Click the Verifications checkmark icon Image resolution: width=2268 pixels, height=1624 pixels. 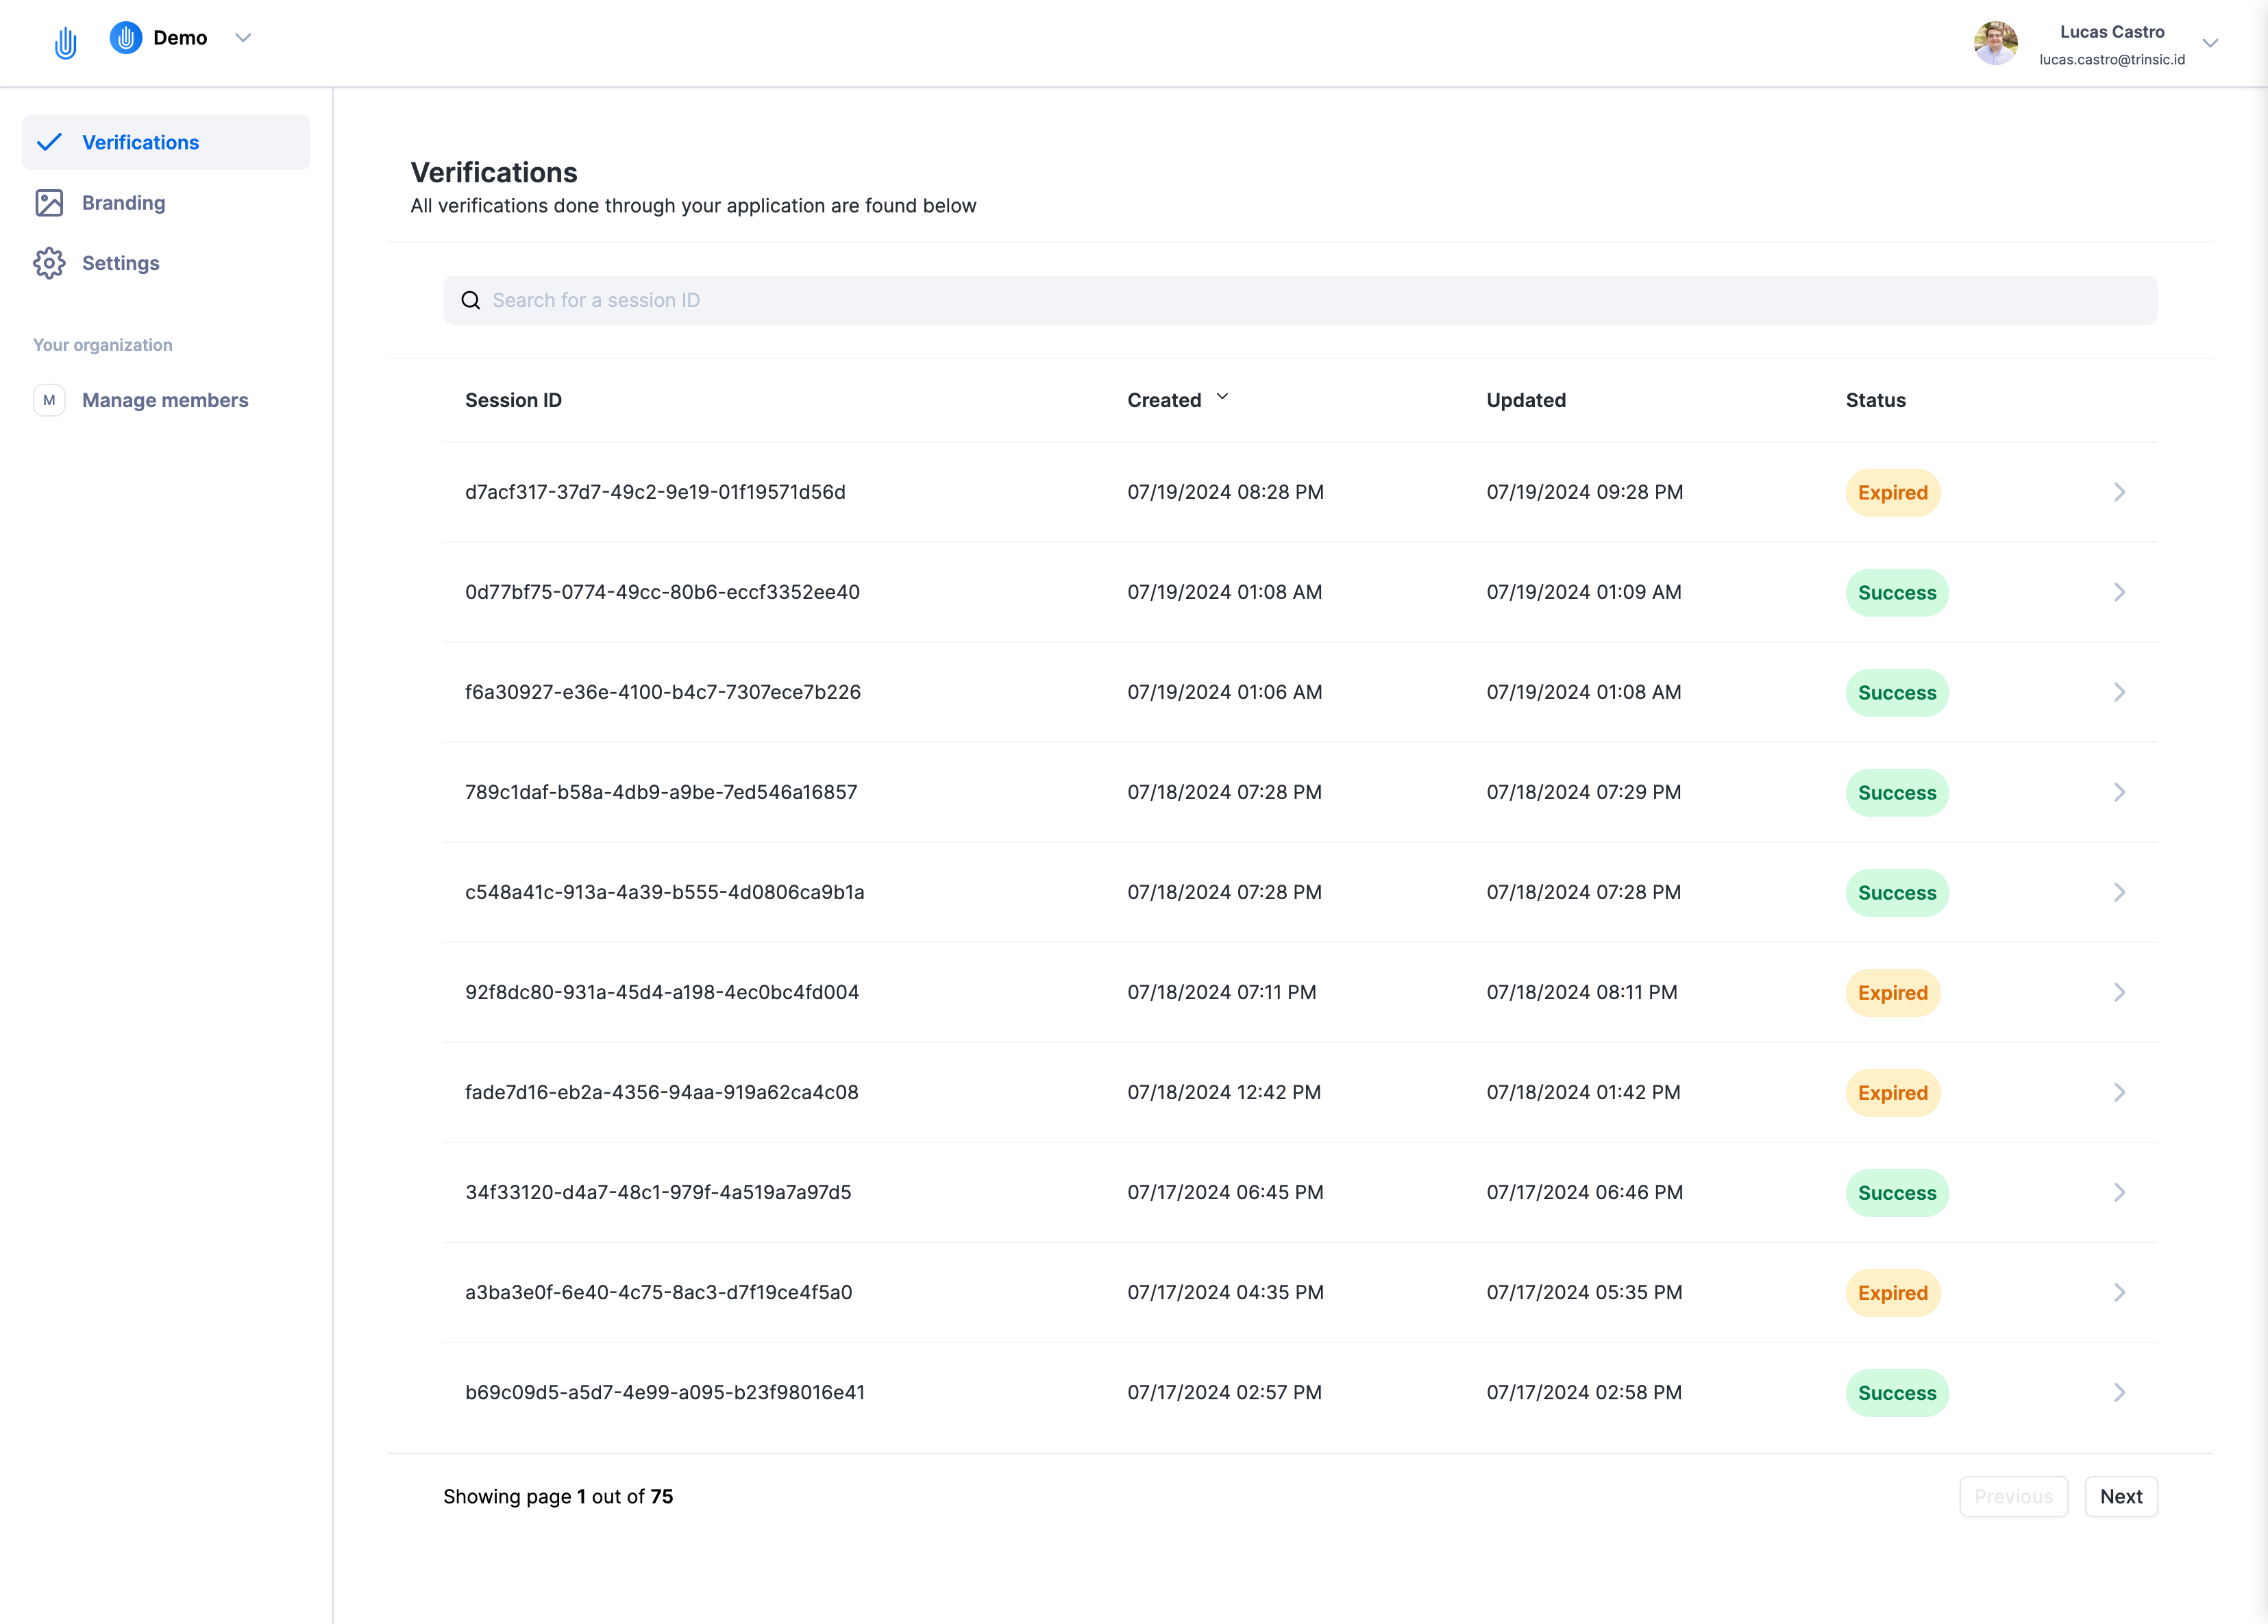[49, 142]
